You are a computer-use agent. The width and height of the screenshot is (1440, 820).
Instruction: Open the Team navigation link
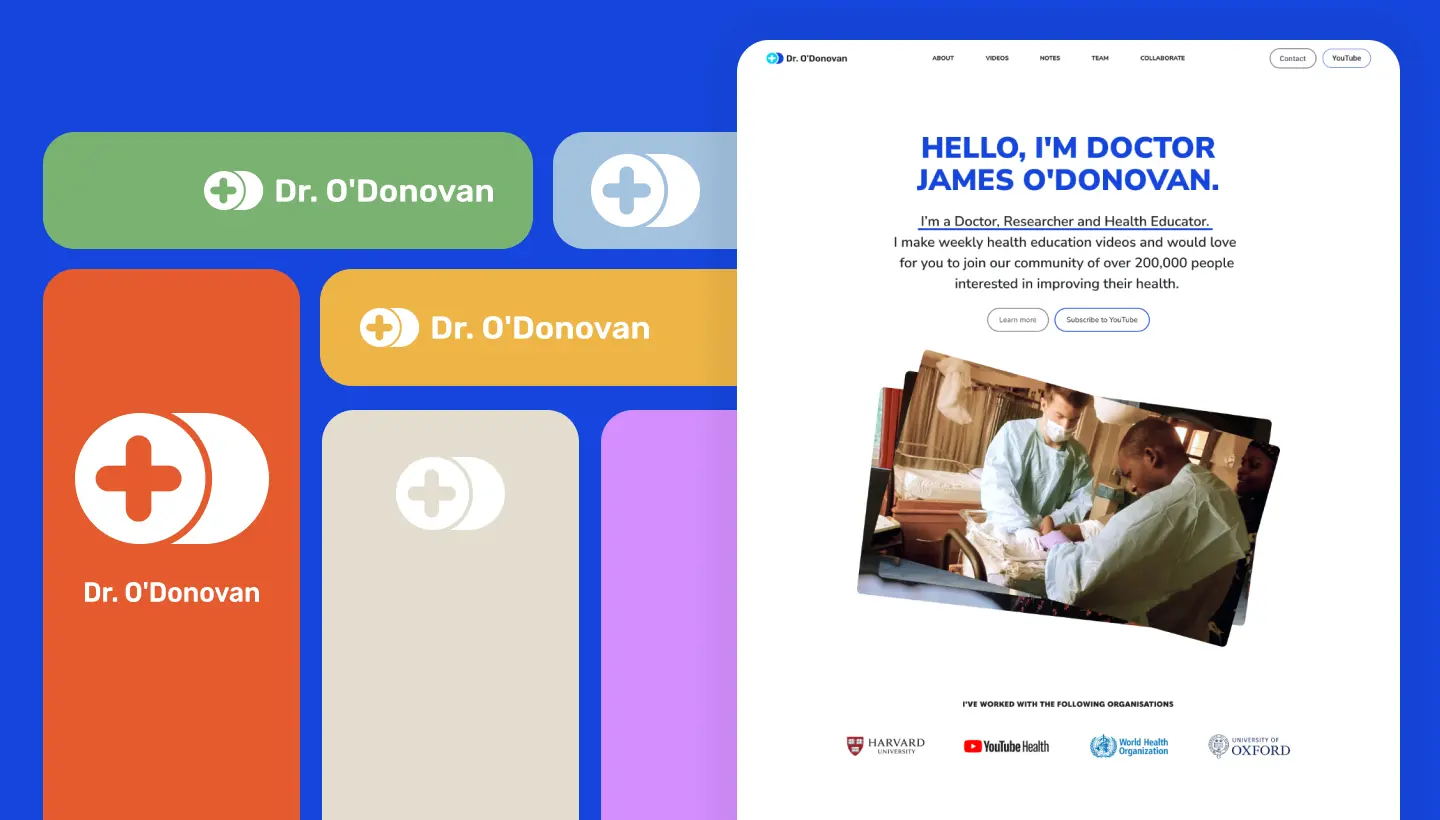(1100, 58)
